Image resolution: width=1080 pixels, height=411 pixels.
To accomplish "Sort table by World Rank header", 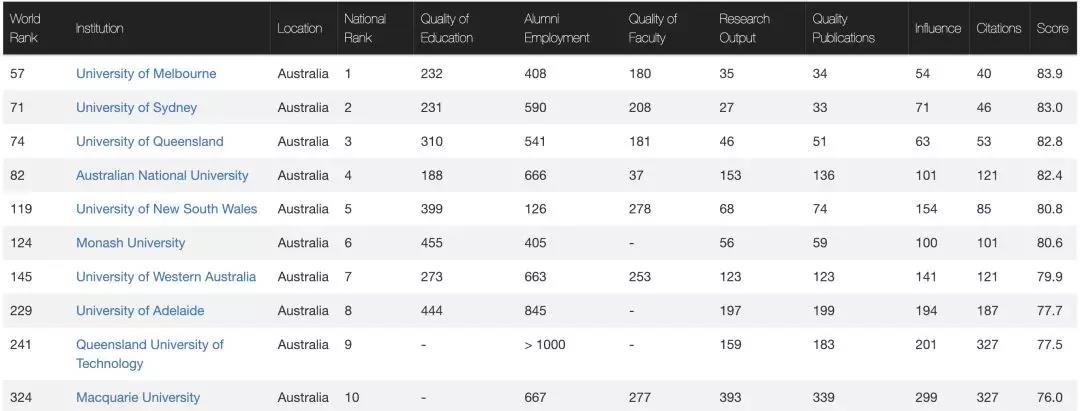I will pos(25,28).
